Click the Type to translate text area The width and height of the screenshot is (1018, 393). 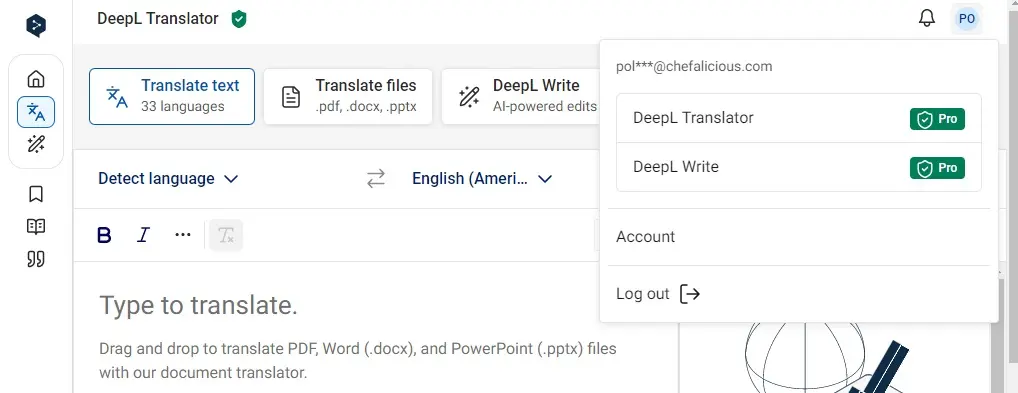[375, 325]
